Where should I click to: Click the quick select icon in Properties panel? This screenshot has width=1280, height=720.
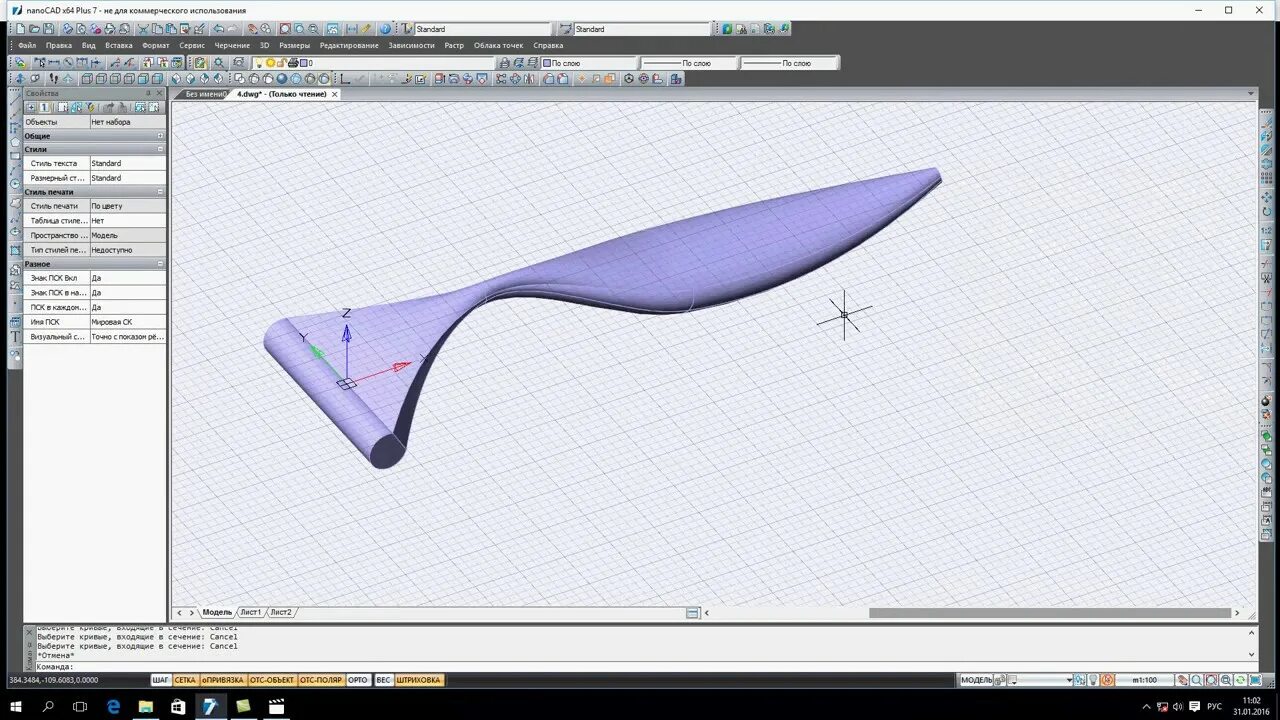click(91, 107)
